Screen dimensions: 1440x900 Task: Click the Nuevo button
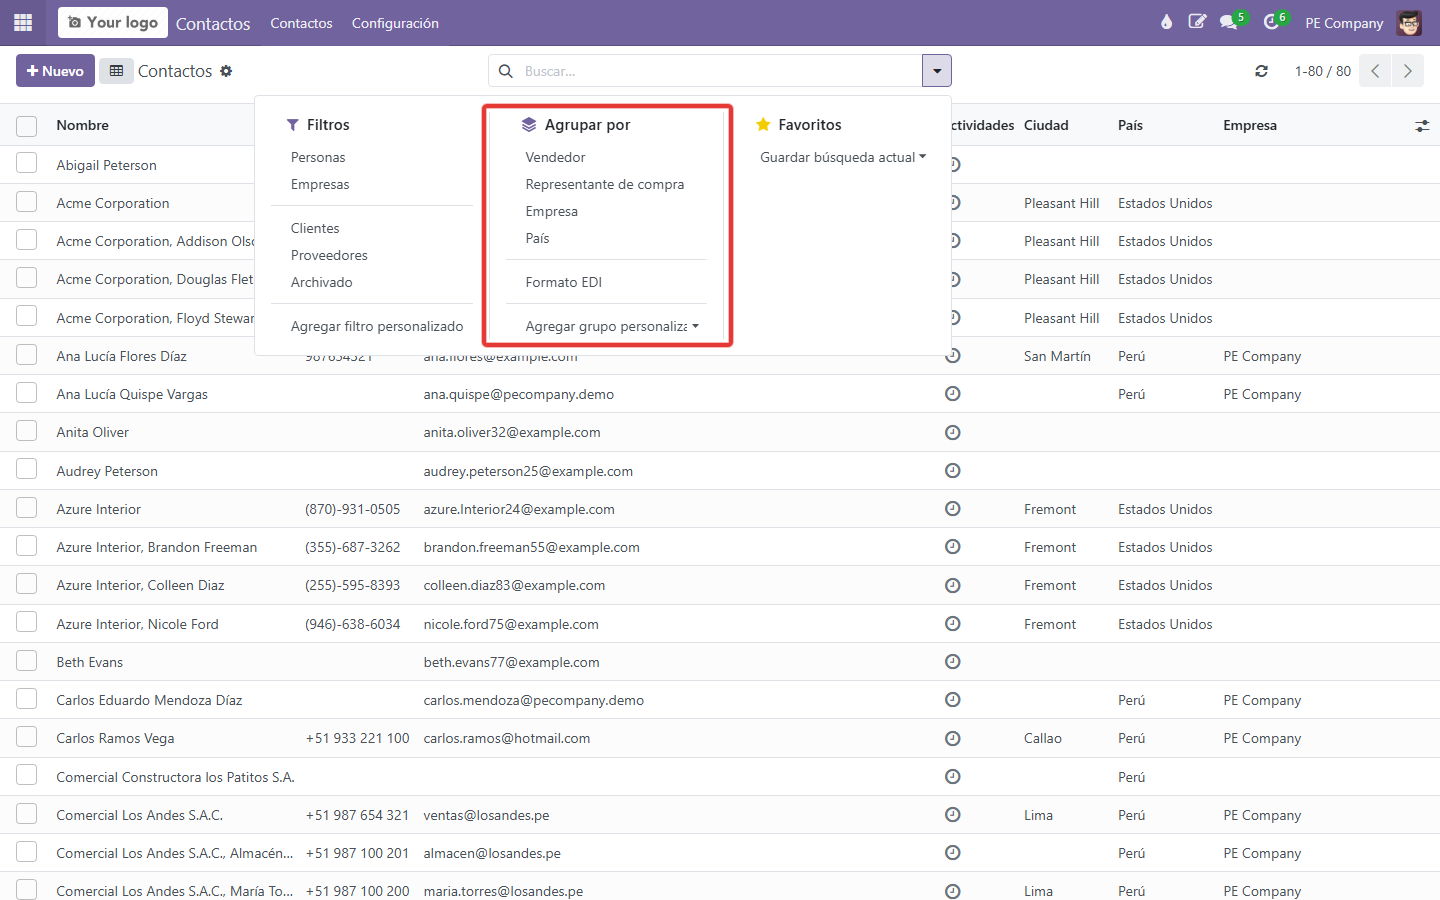pos(55,71)
